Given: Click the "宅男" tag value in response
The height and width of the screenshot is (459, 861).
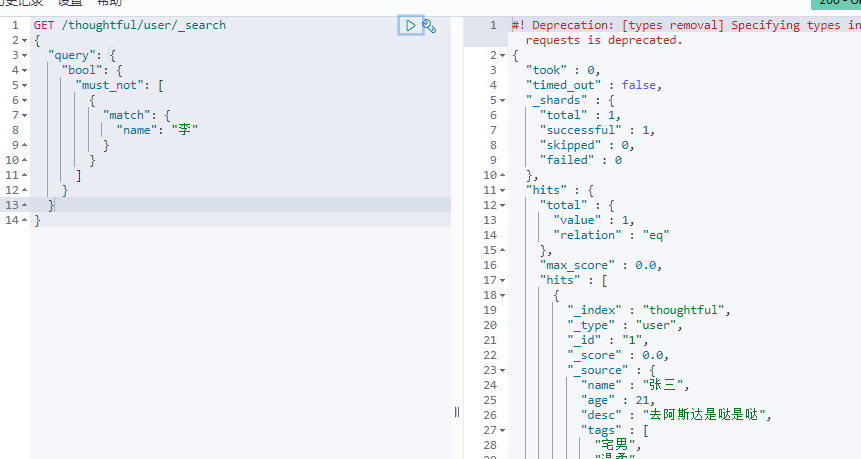Looking at the screenshot, I should coord(614,445).
